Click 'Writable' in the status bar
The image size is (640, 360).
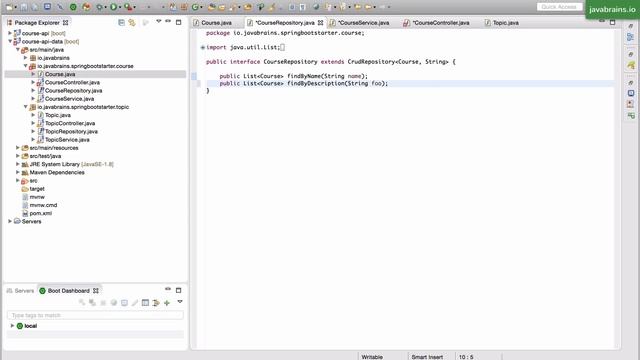coord(372,357)
